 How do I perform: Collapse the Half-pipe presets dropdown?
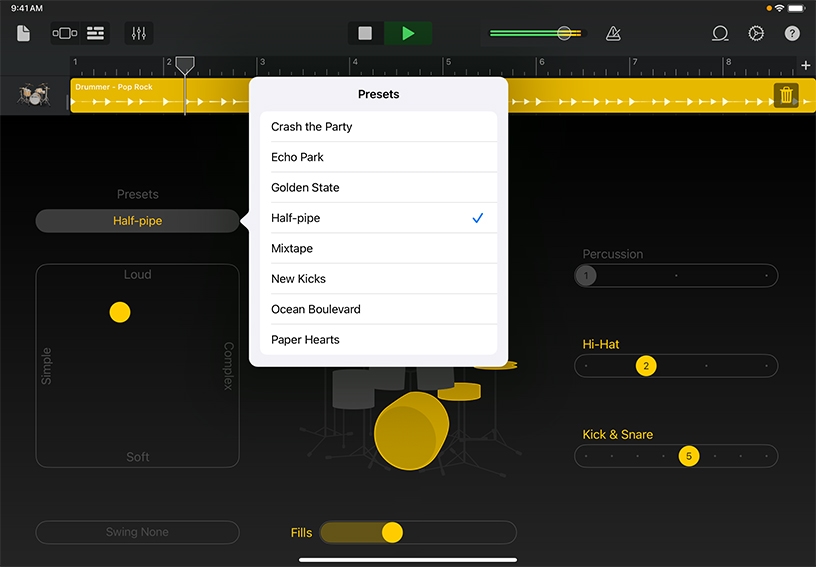click(x=137, y=221)
